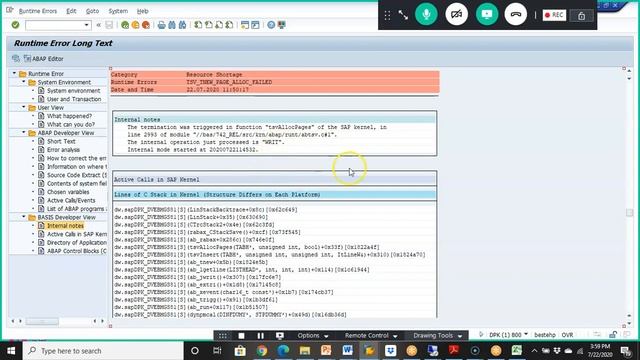The width and height of the screenshot is (640, 360).
Task: Click the blue Help icon
Action: [271, 25]
